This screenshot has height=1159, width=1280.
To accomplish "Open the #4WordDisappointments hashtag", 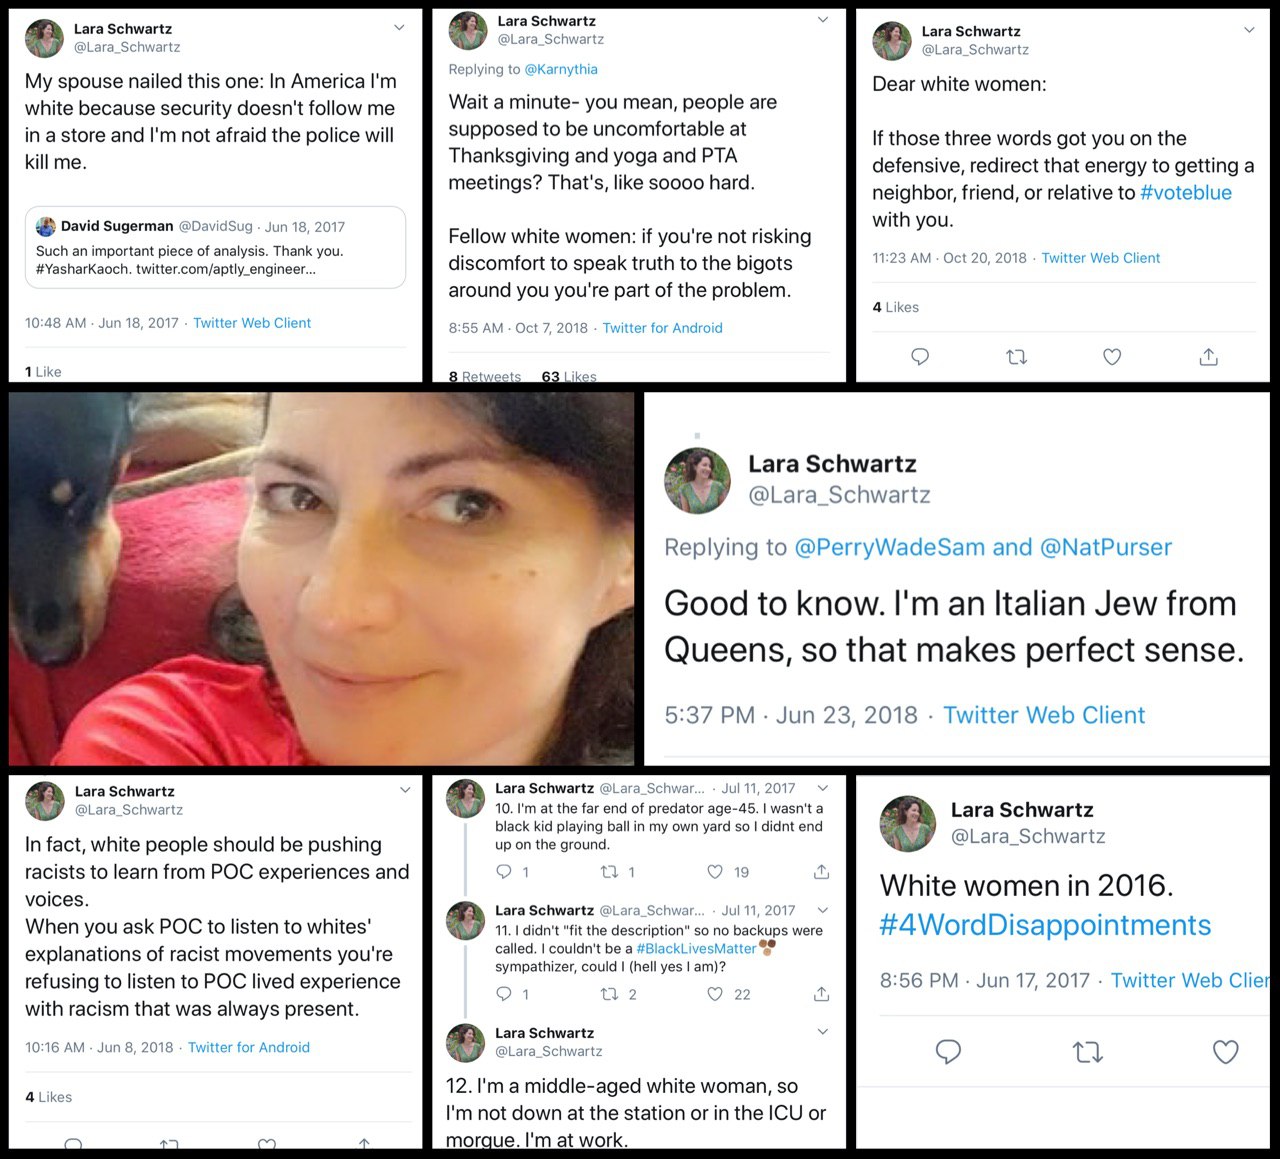I will (x=1045, y=925).
